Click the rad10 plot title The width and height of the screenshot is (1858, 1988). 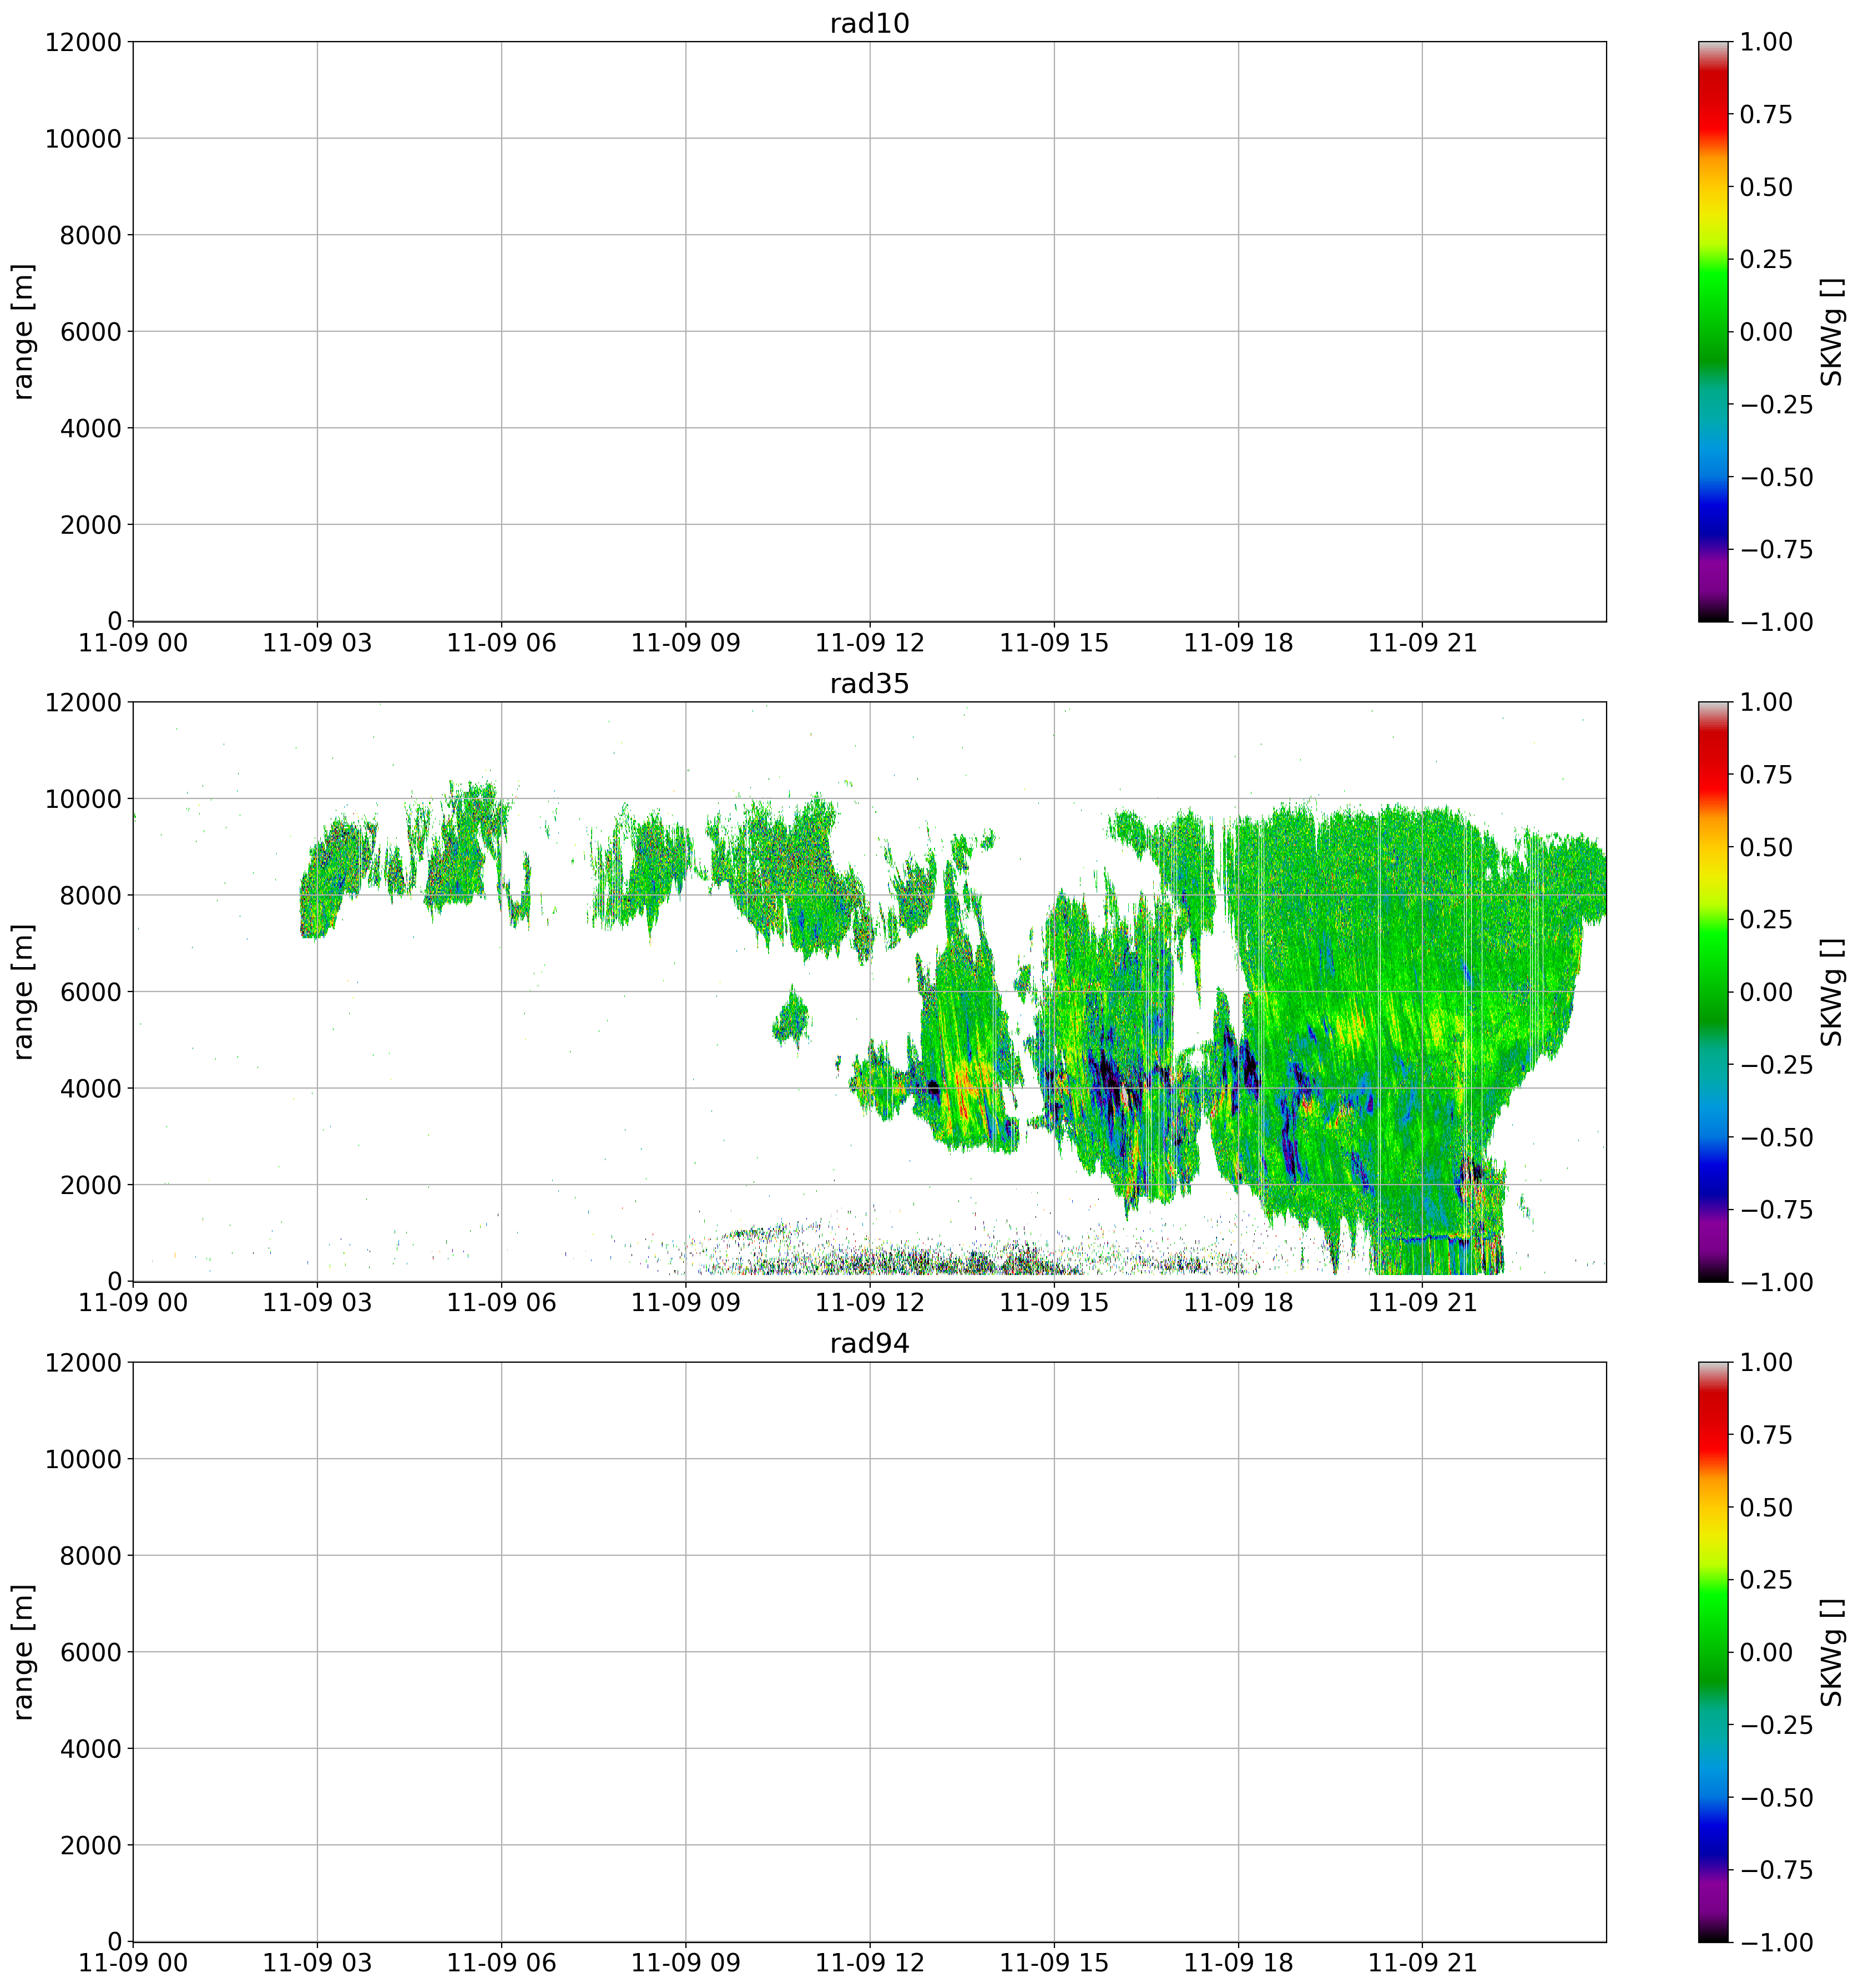[869, 24]
